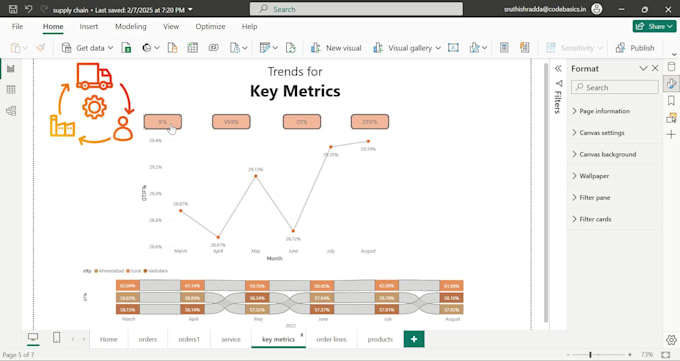Open the File menu
680x361 pixels.
click(x=17, y=26)
